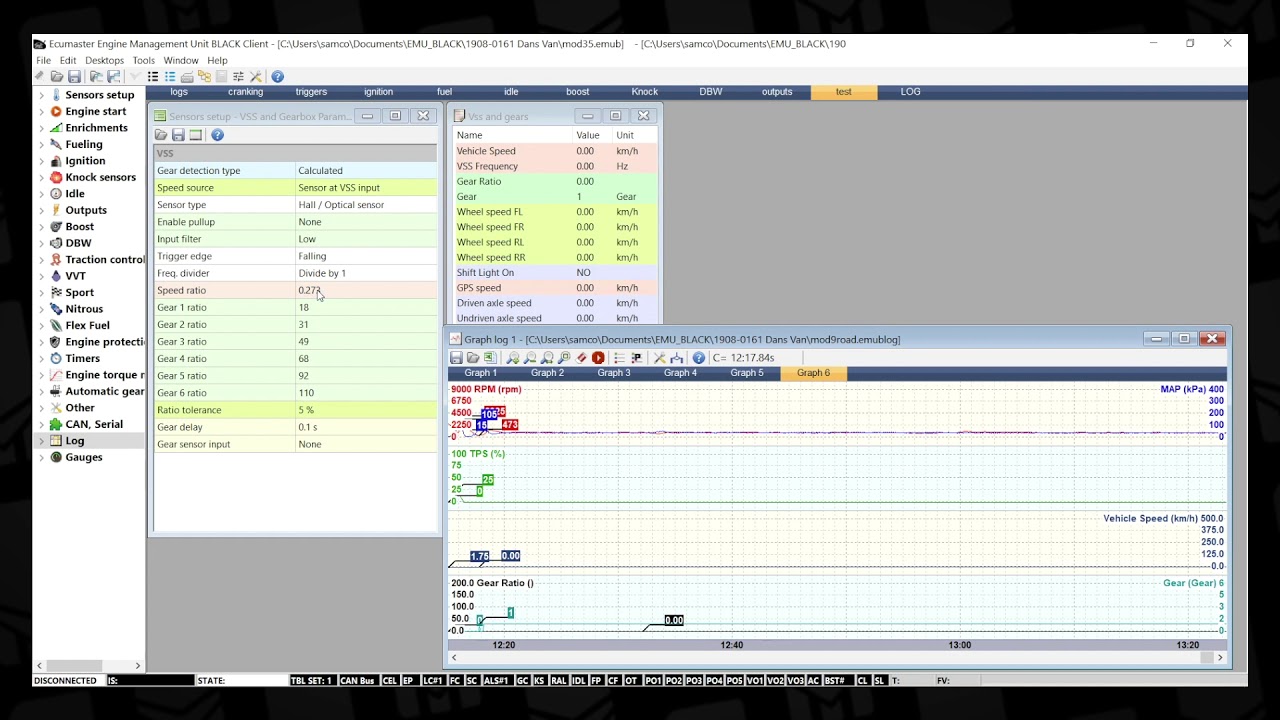This screenshot has height=720, width=1280.
Task: Click the blue list view icon
Action: (170, 77)
